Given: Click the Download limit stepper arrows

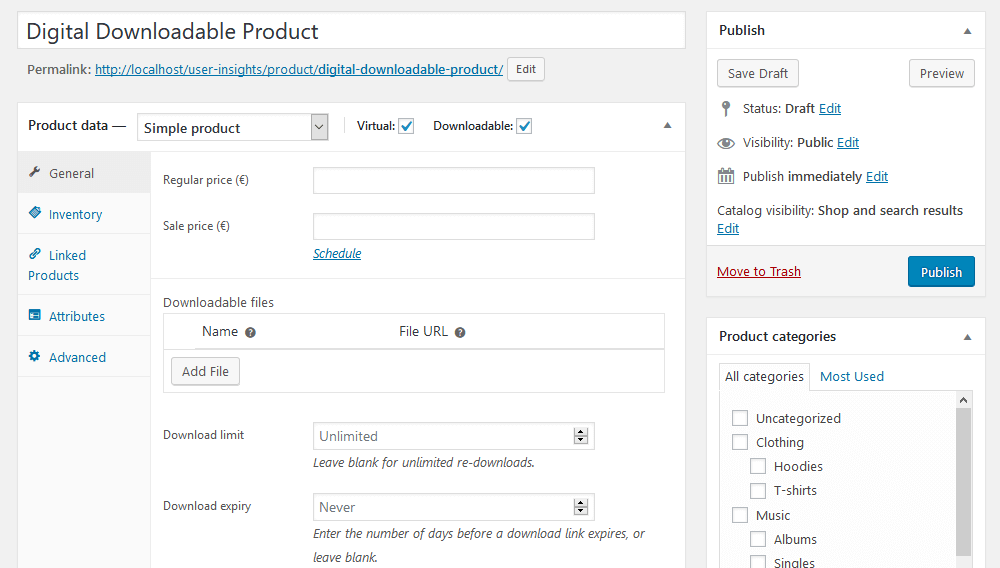Looking at the screenshot, I should [580, 436].
